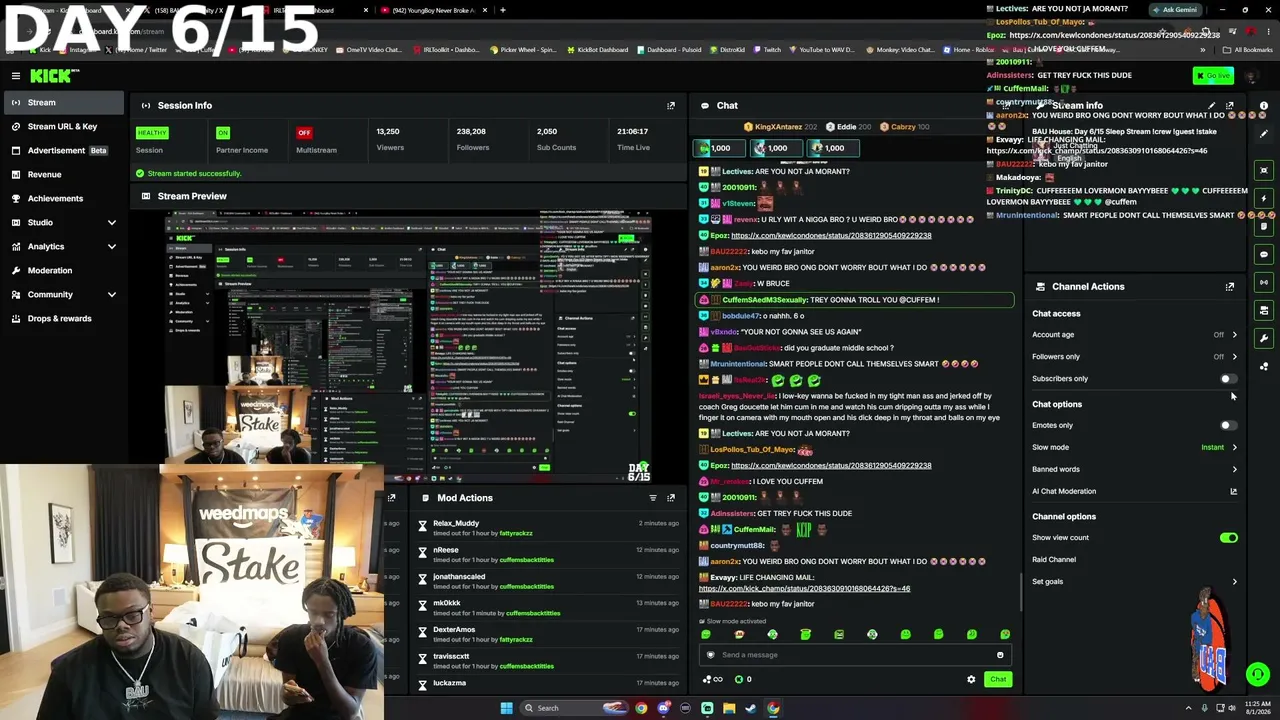The height and width of the screenshot is (720, 1280).
Task: Expand the Analytics sidebar section
Action: [x=111, y=246]
